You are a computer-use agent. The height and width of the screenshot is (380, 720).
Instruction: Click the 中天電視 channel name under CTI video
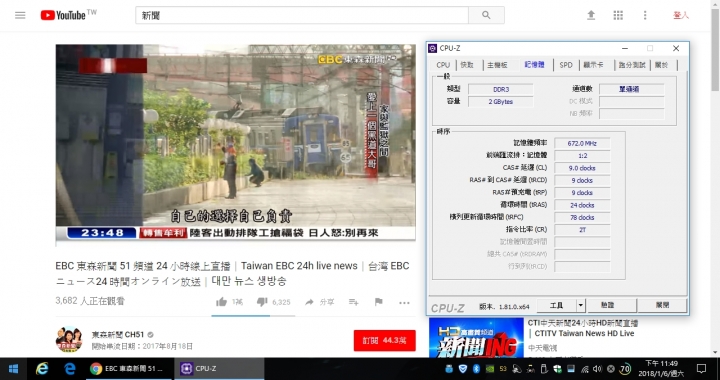point(542,348)
